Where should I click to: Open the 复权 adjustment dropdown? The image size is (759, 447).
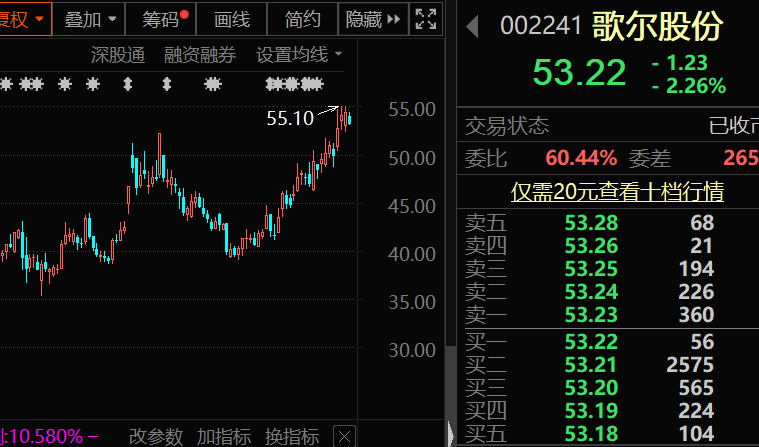tap(24, 19)
